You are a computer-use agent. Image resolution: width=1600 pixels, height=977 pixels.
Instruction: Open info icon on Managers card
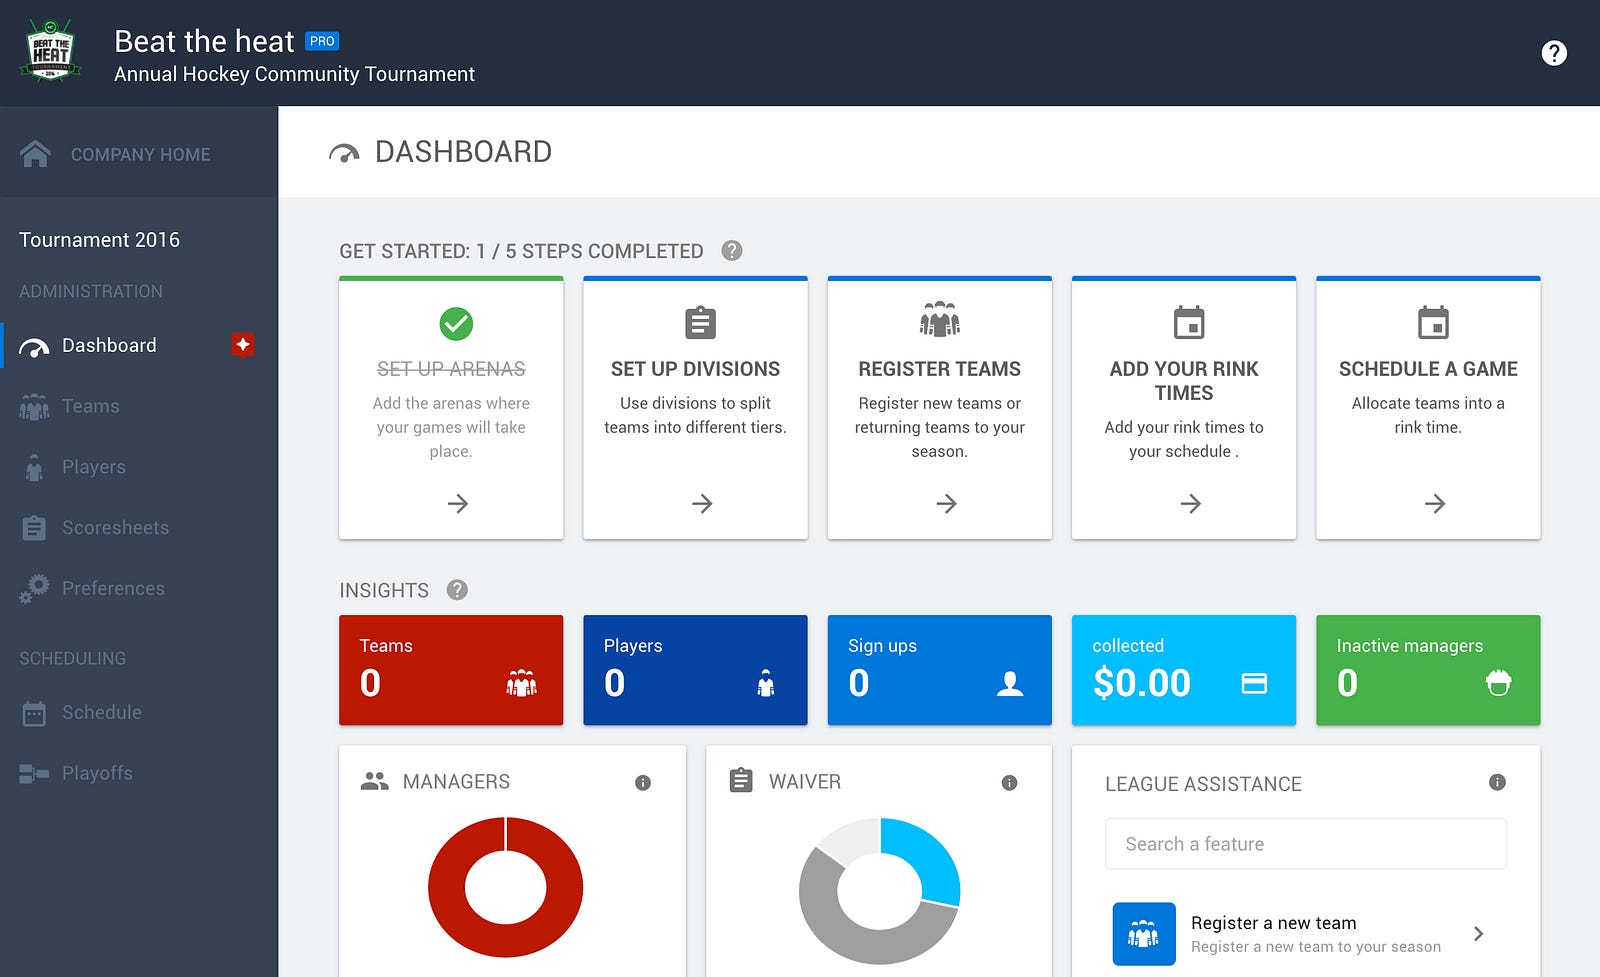pos(643,783)
